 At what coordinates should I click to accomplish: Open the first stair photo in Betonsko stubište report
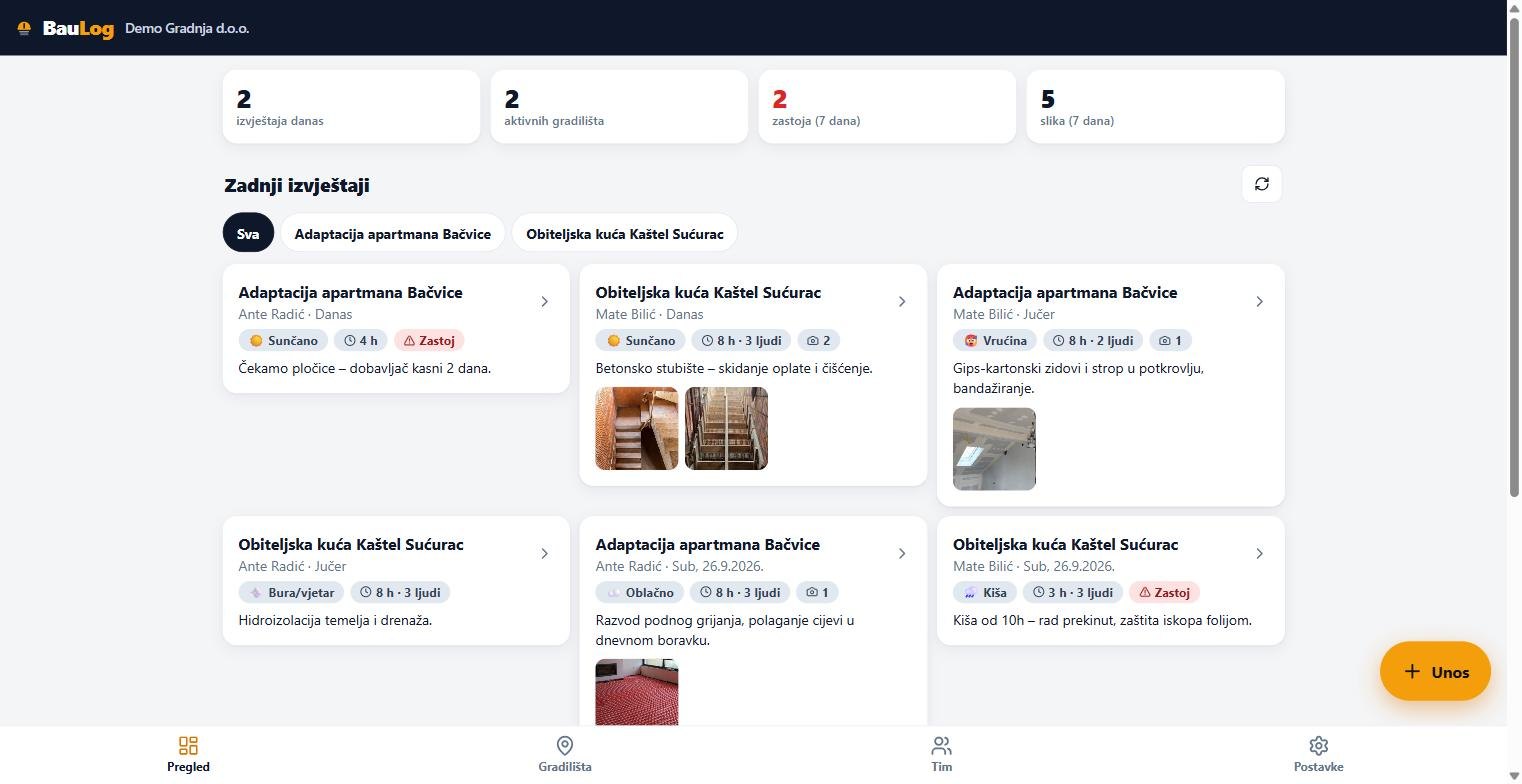tap(637, 428)
